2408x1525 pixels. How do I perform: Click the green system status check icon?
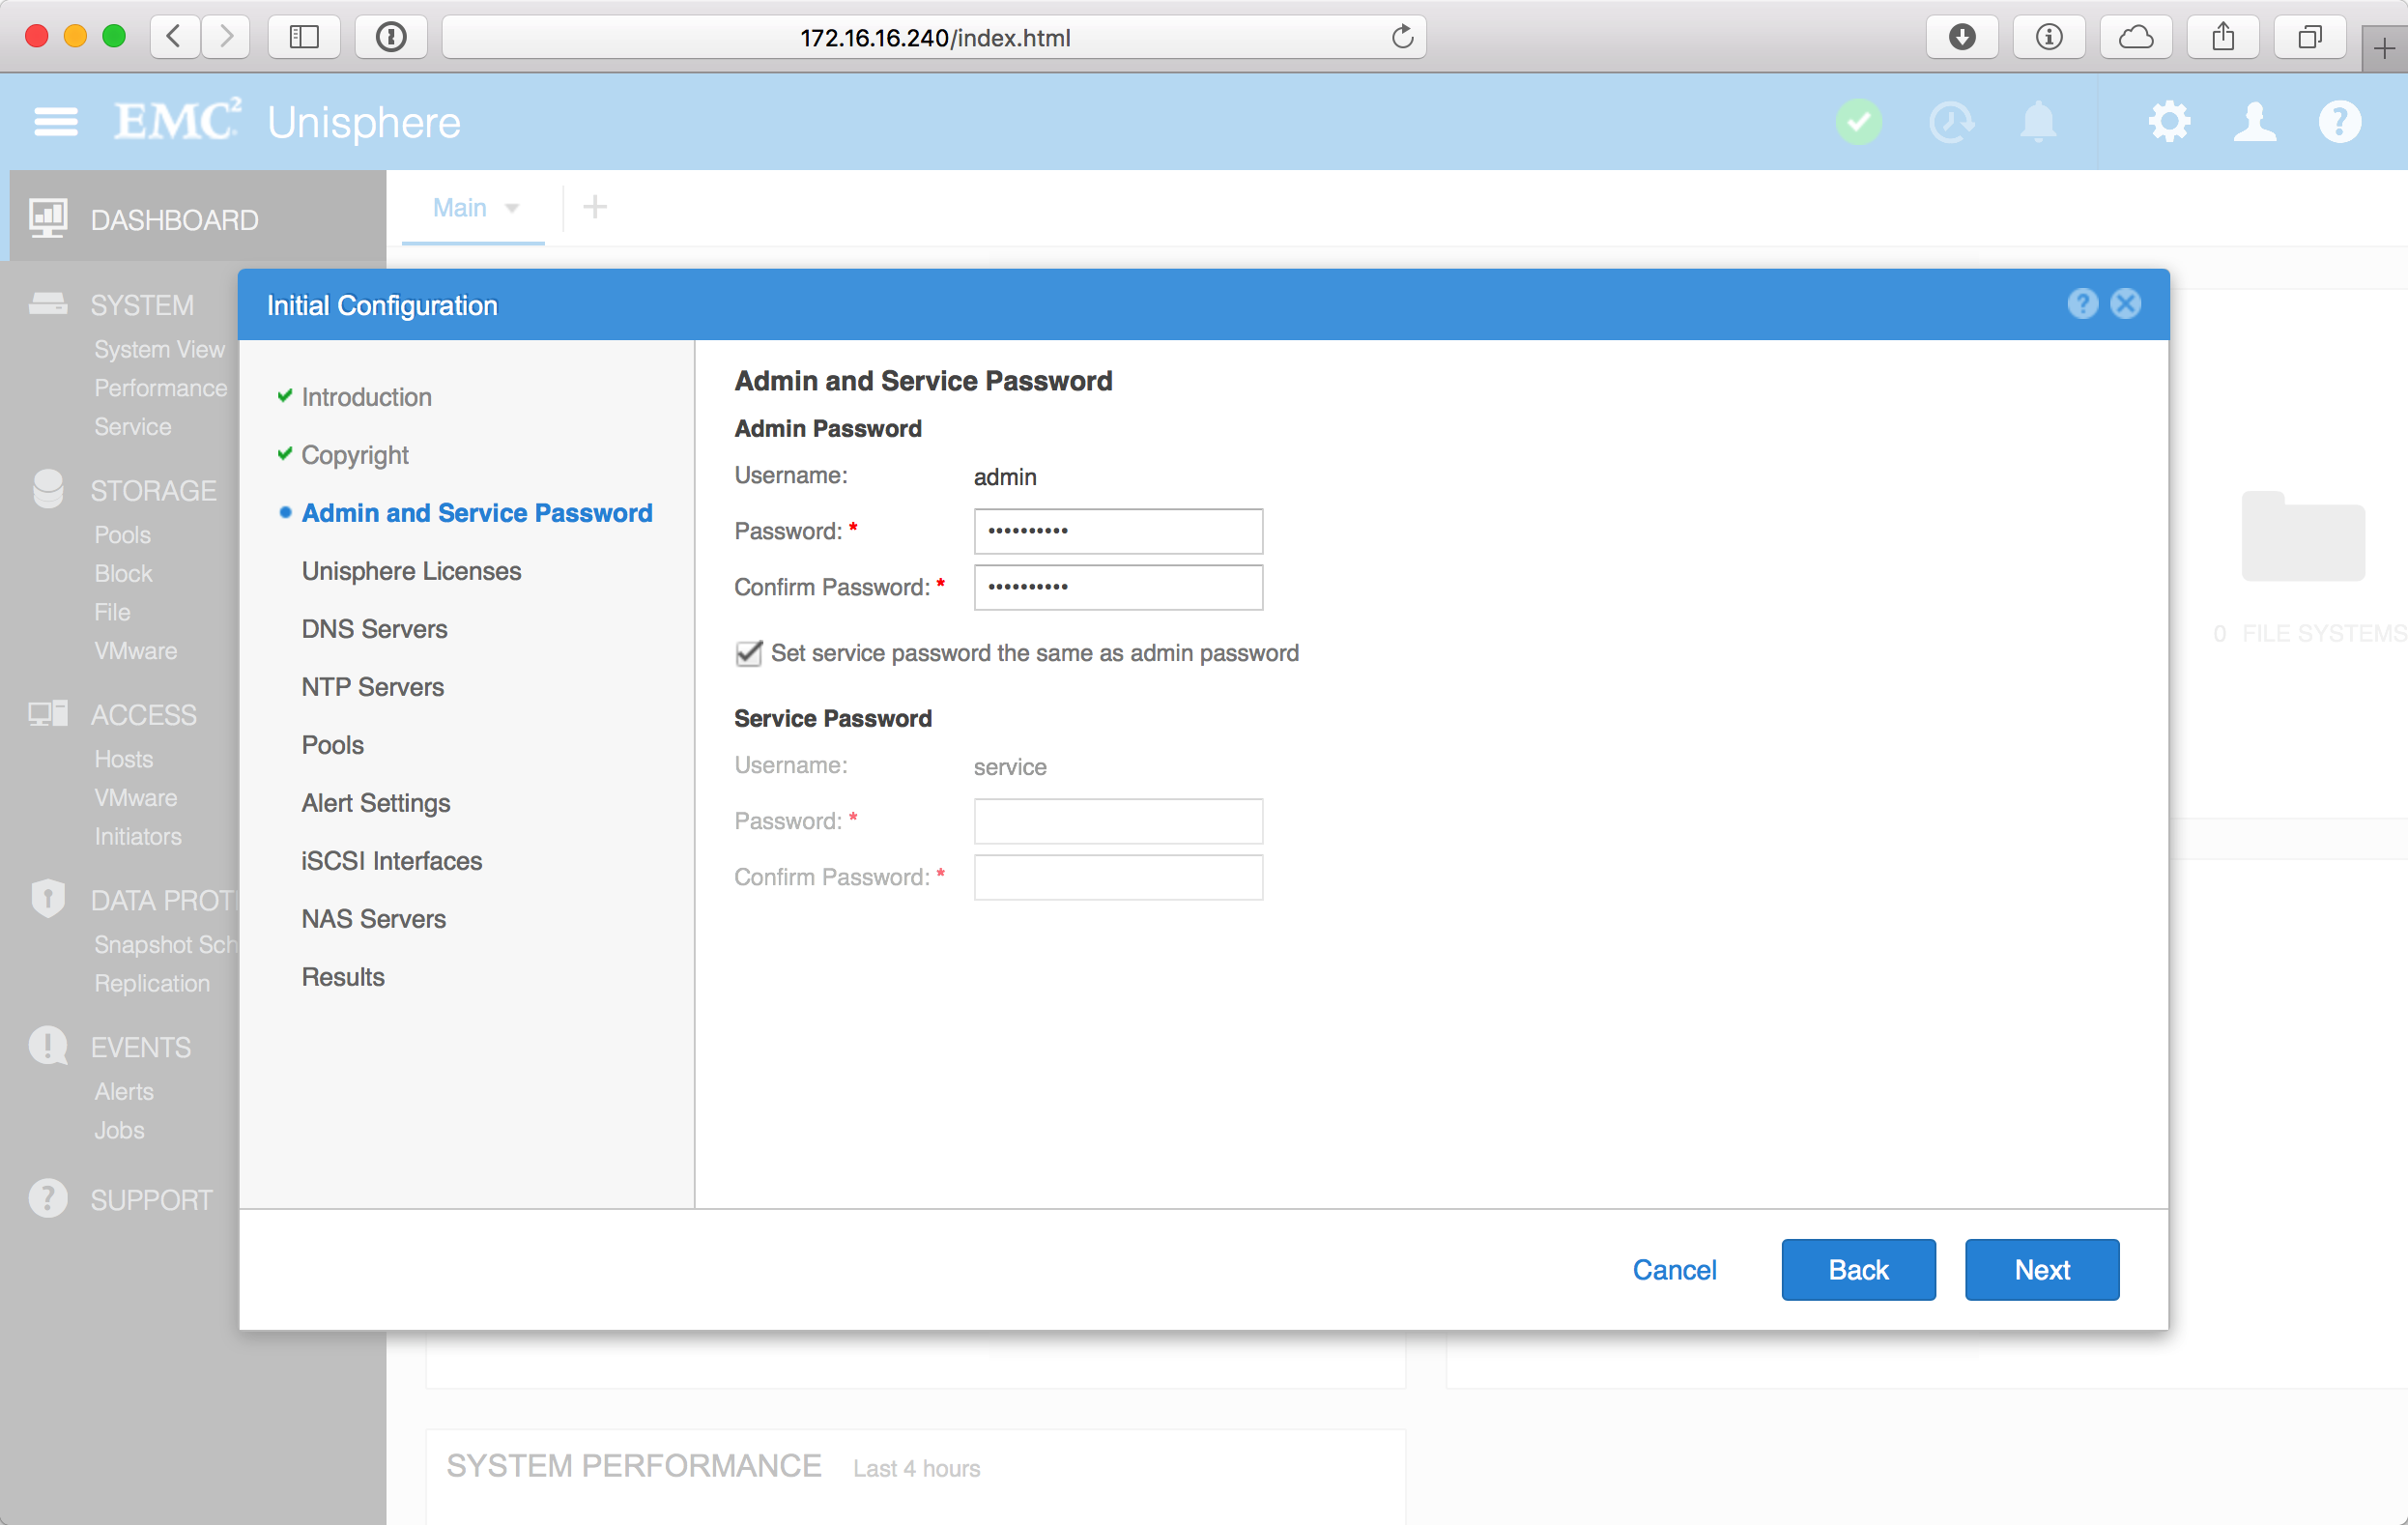[1858, 122]
